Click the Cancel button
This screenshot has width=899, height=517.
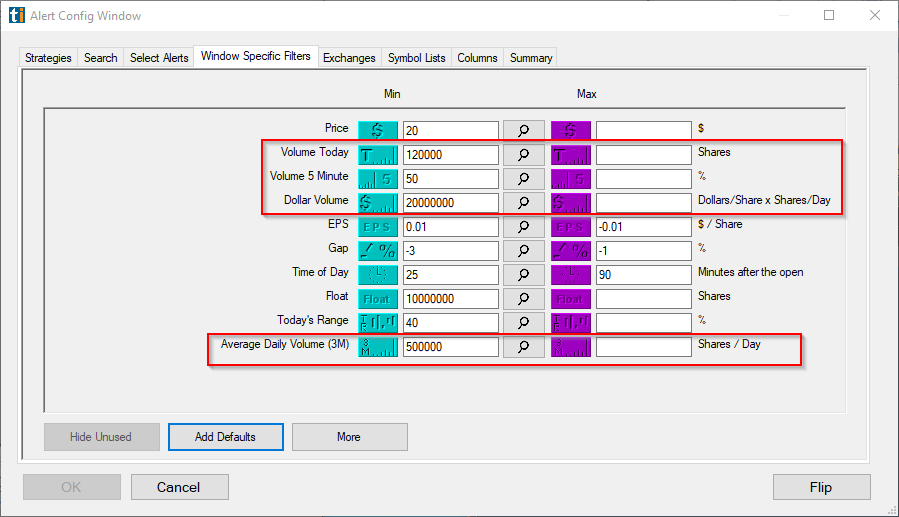click(x=179, y=487)
